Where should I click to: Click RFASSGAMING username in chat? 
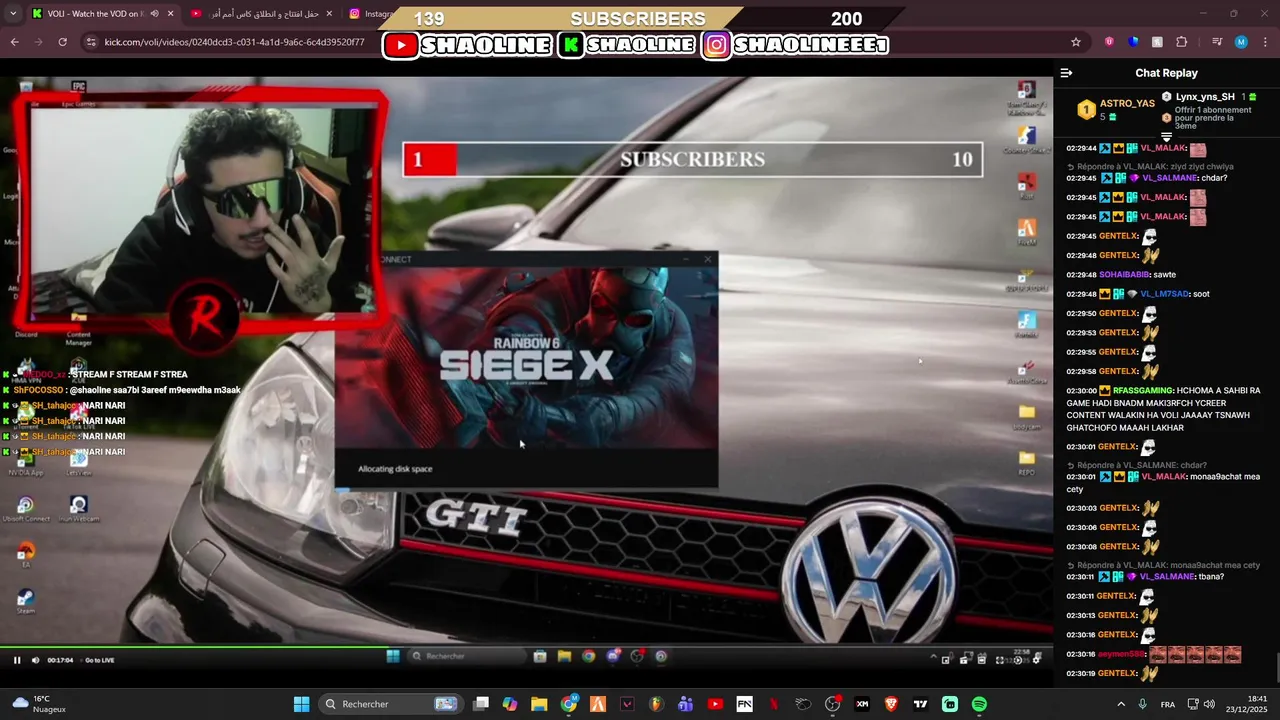1143,390
